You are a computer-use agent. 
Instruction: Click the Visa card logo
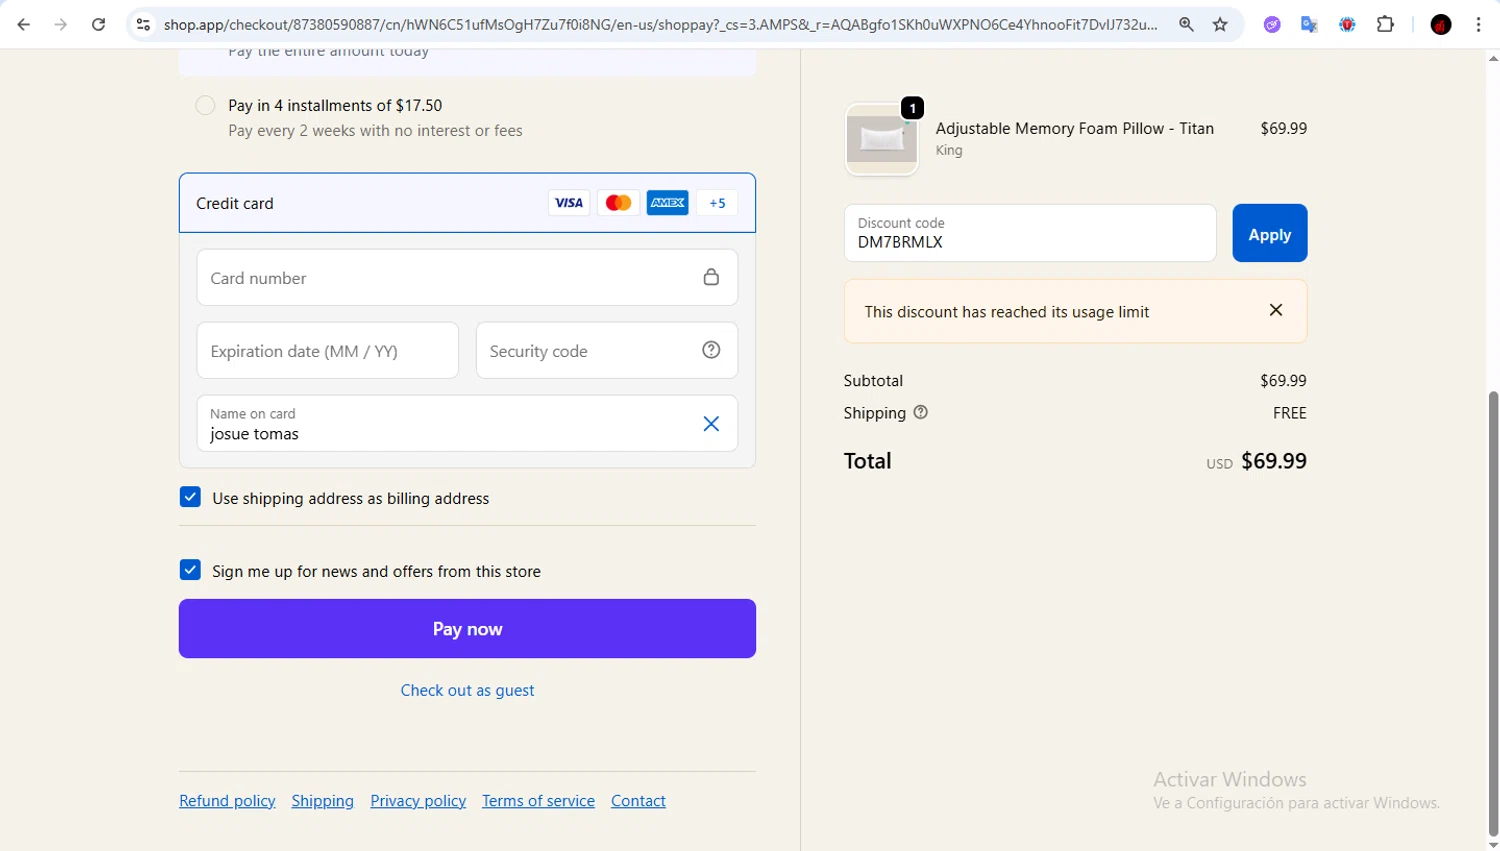click(569, 203)
